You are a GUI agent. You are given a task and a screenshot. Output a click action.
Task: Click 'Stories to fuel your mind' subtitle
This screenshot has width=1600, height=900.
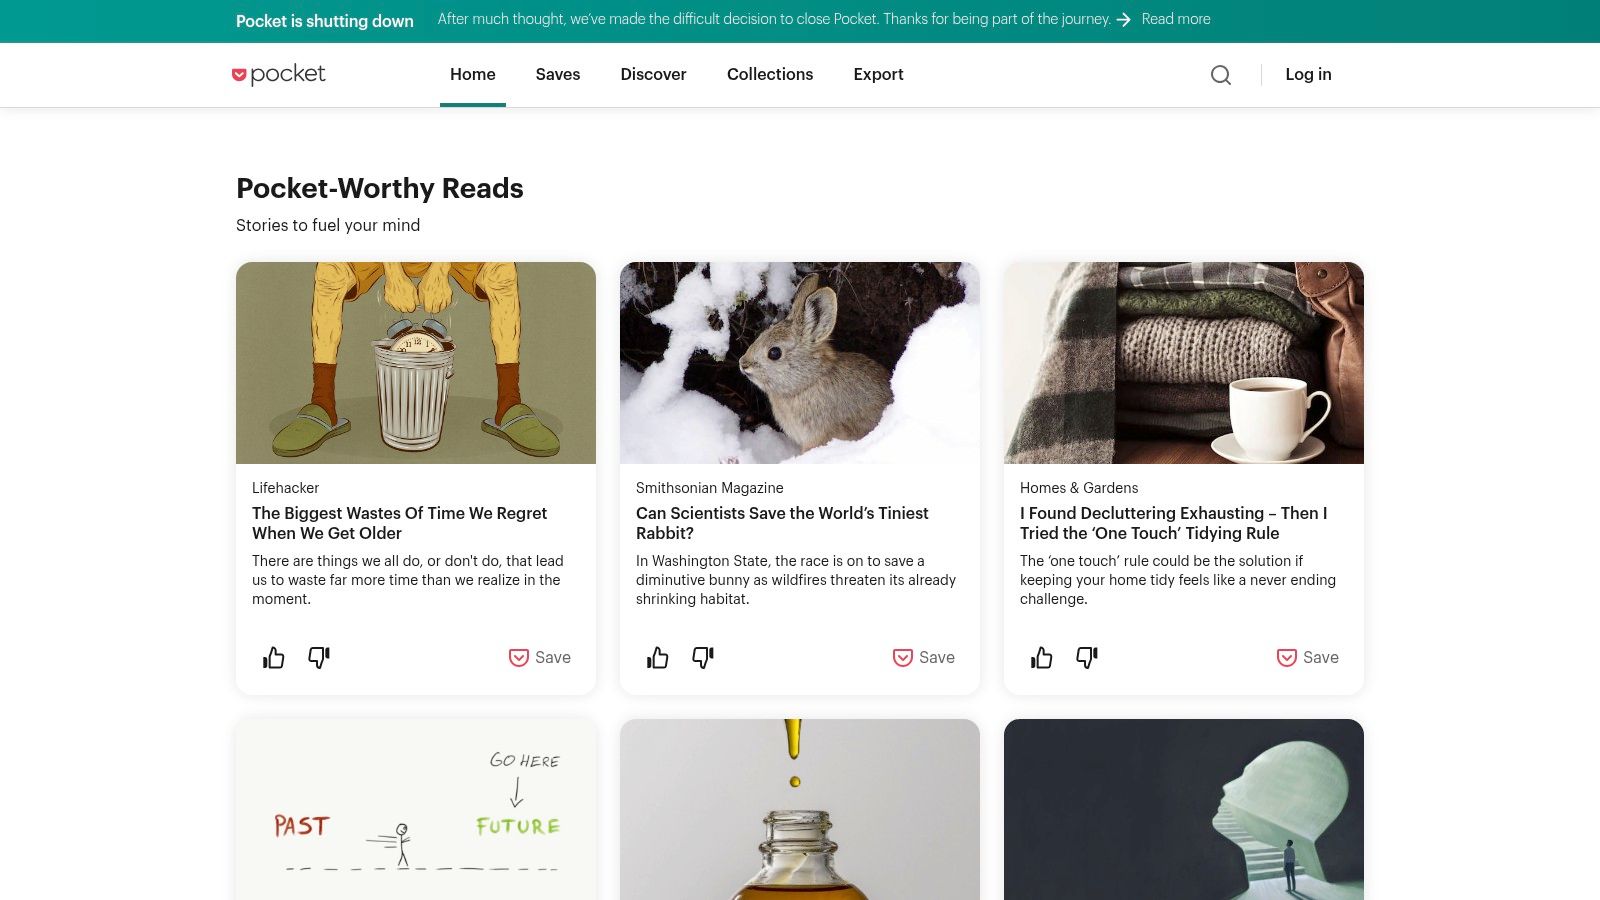(328, 225)
